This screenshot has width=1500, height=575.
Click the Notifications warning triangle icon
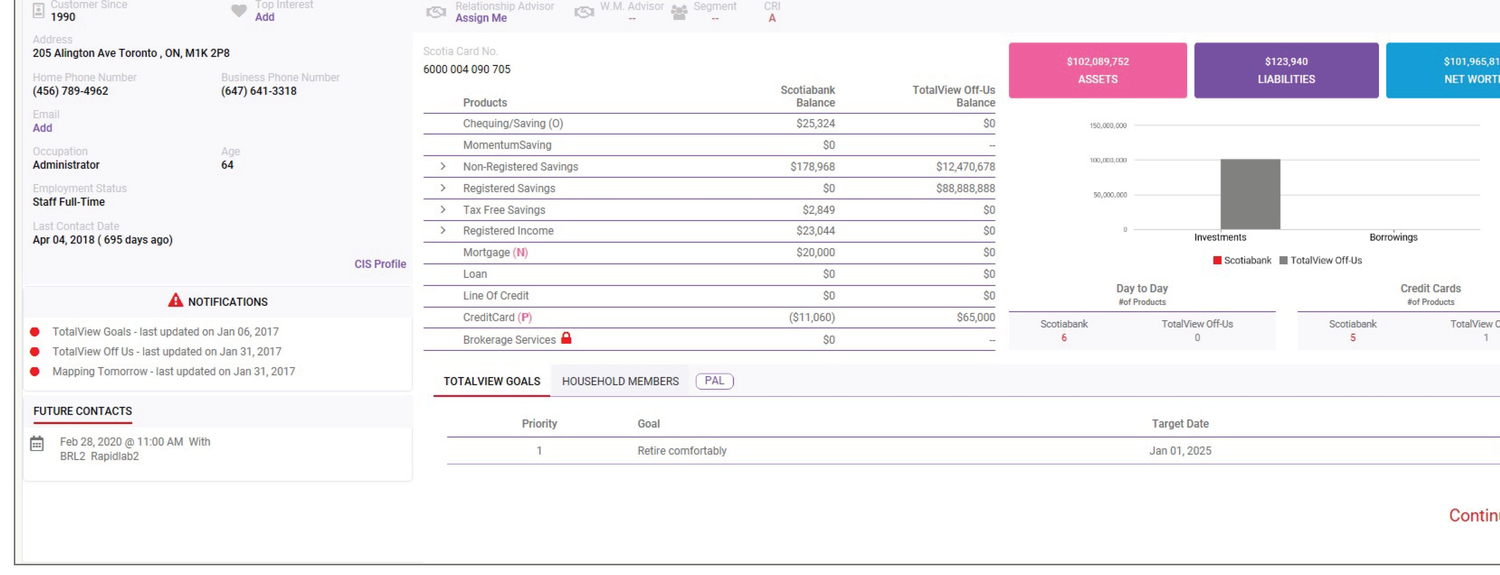point(176,300)
